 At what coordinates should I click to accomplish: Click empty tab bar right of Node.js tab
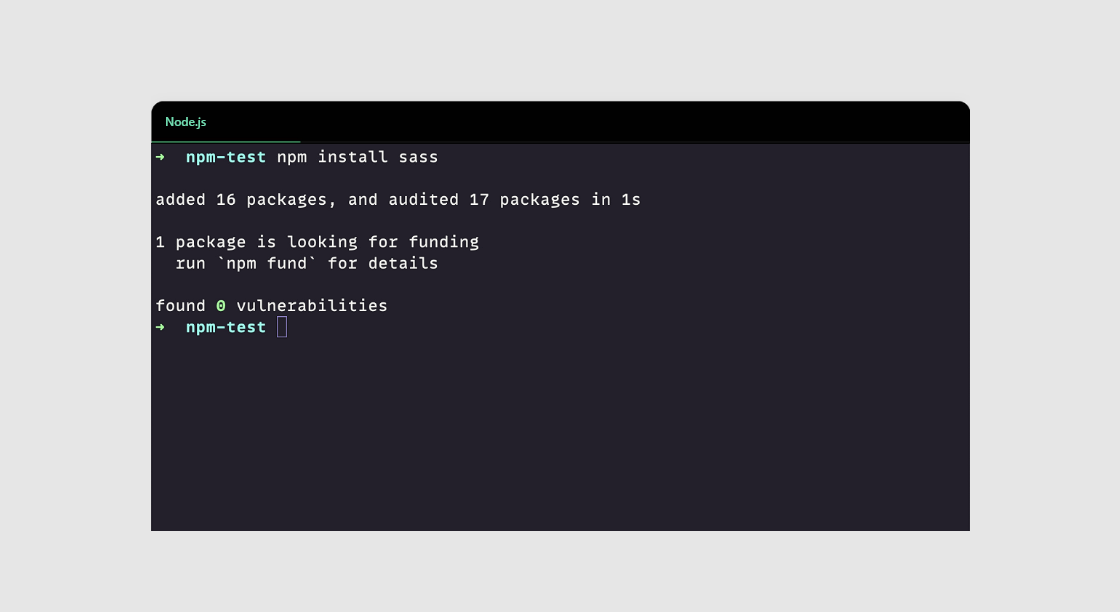tap(630, 122)
